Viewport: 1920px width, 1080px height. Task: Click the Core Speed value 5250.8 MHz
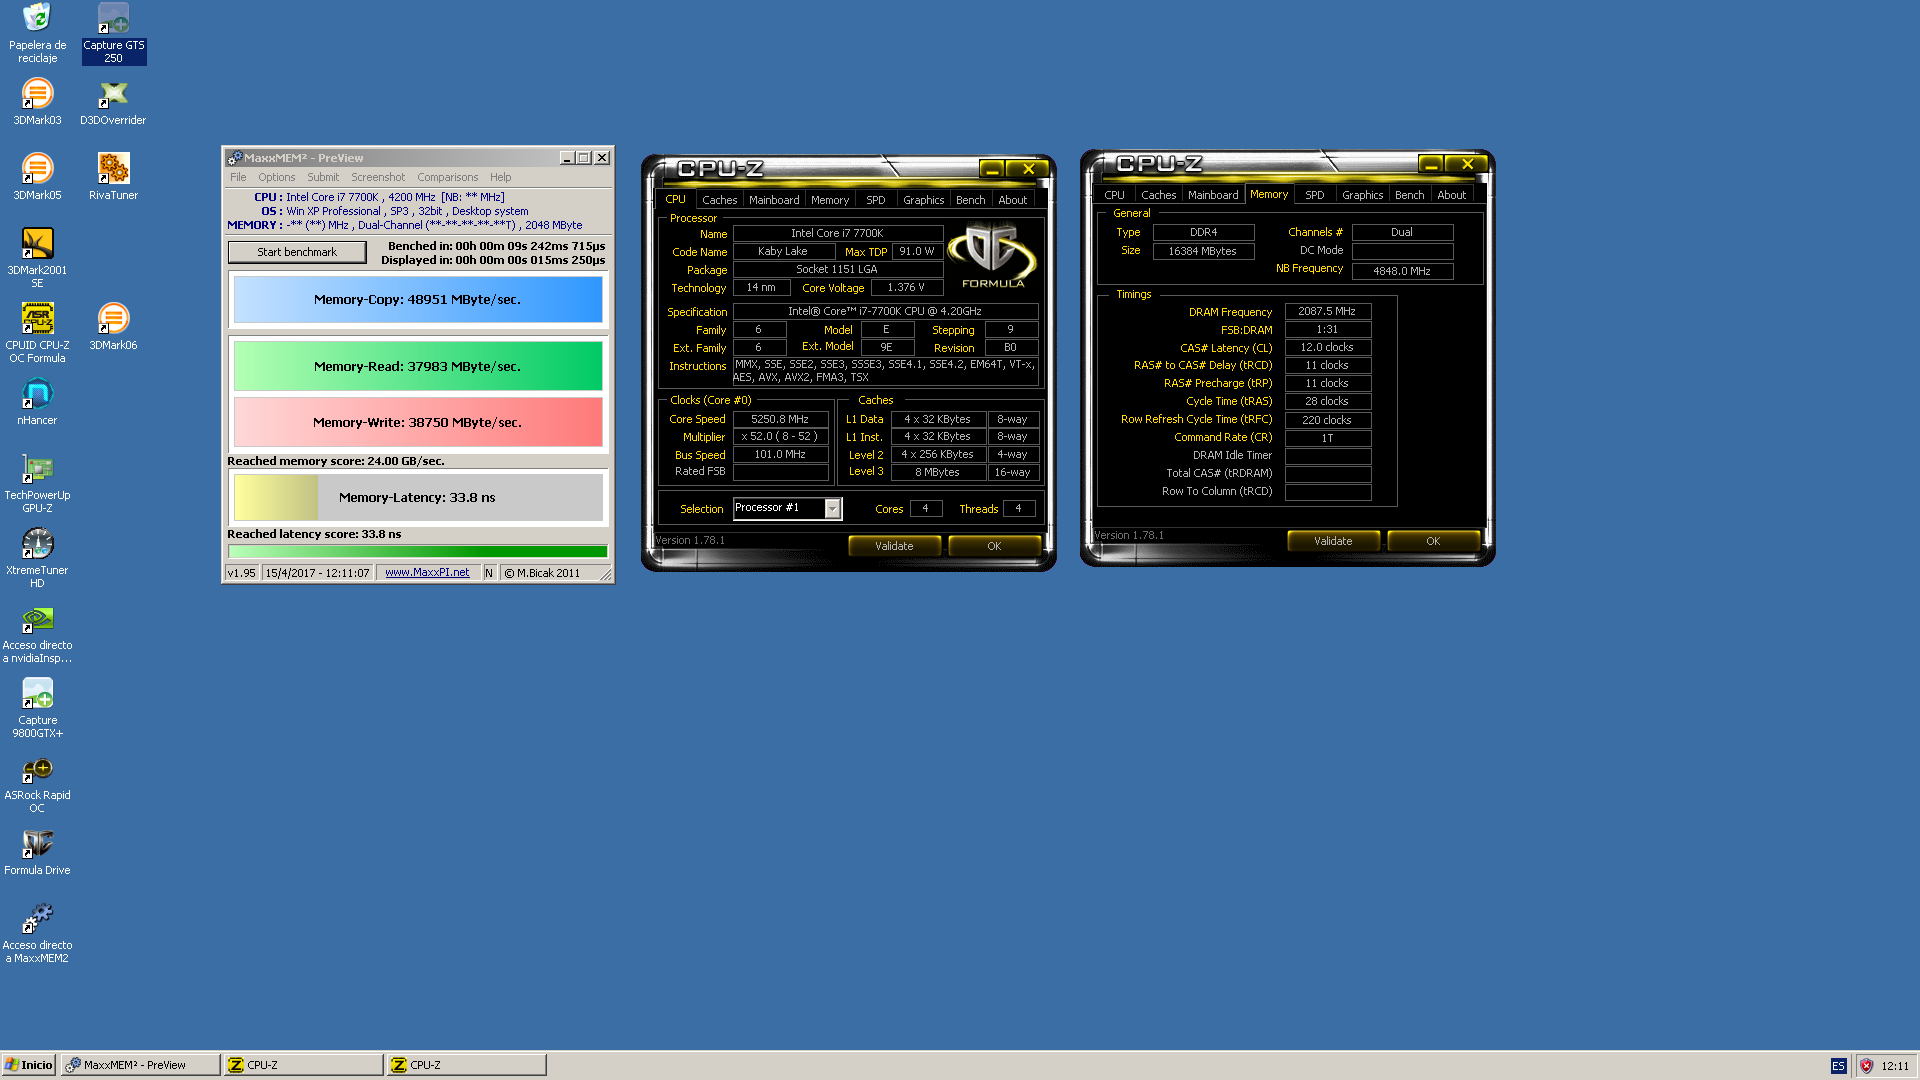[780, 420]
